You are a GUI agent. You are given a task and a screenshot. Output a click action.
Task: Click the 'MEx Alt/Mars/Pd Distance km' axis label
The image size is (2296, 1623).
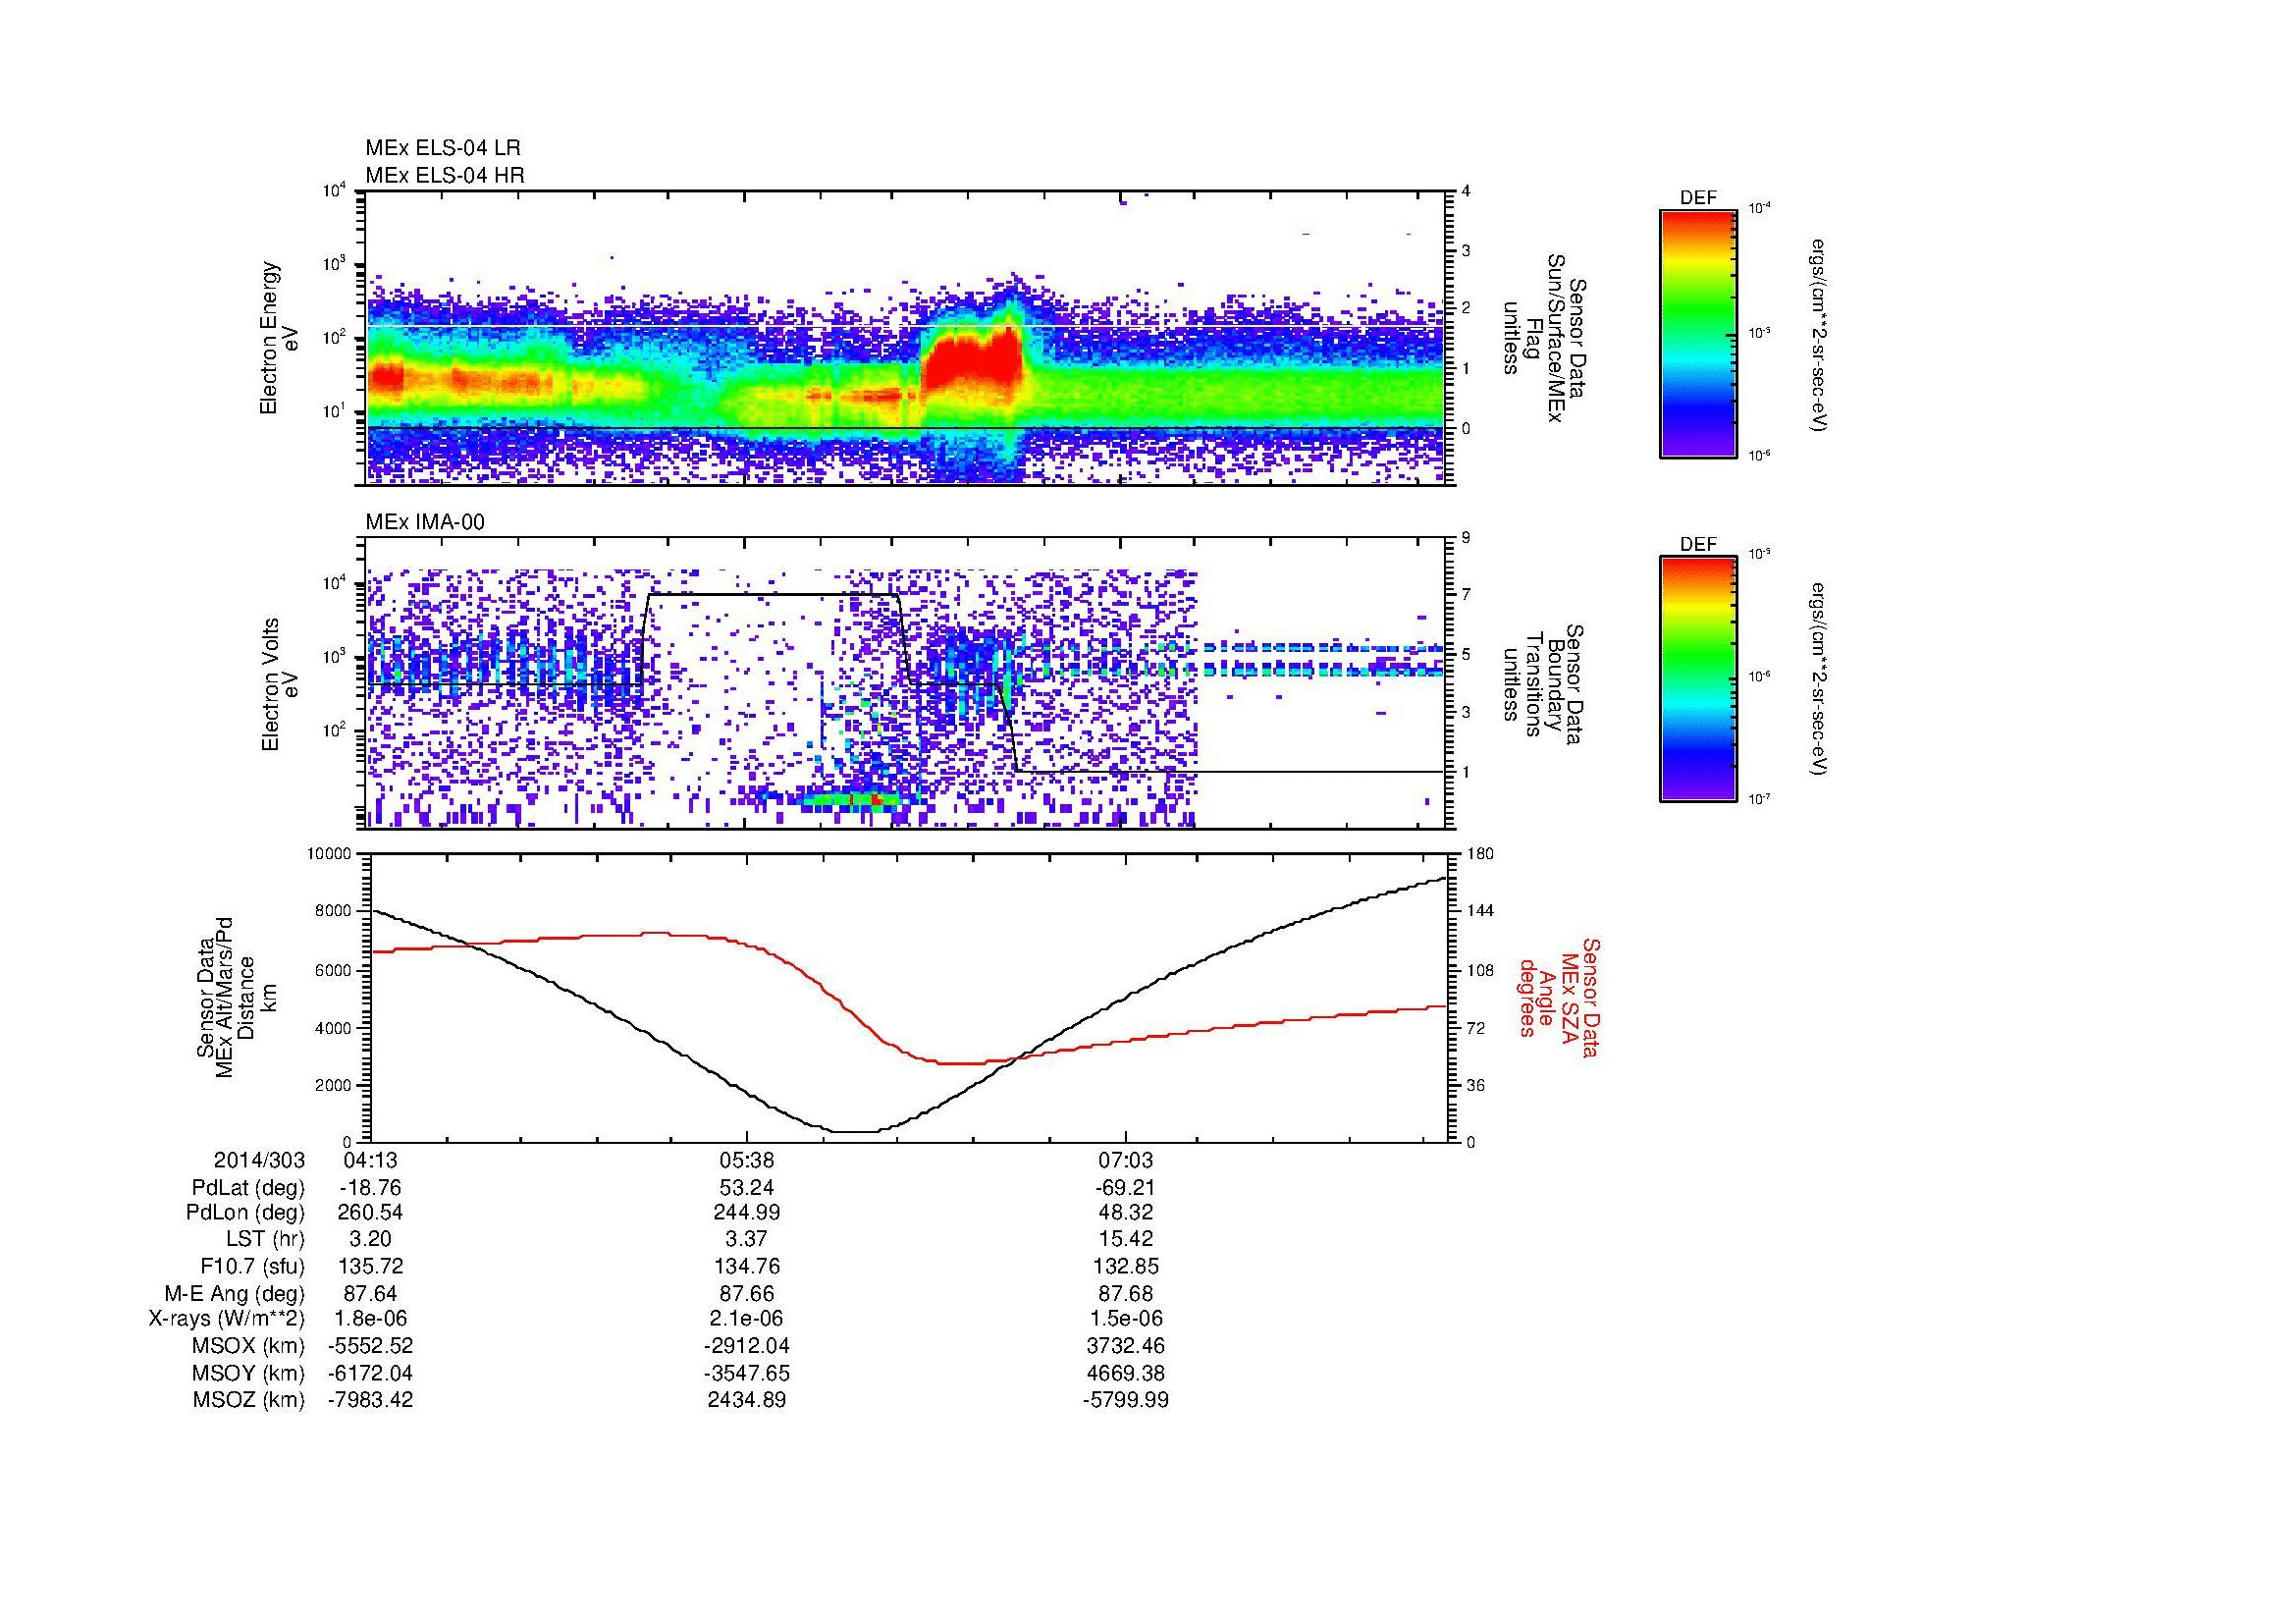(237, 997)
